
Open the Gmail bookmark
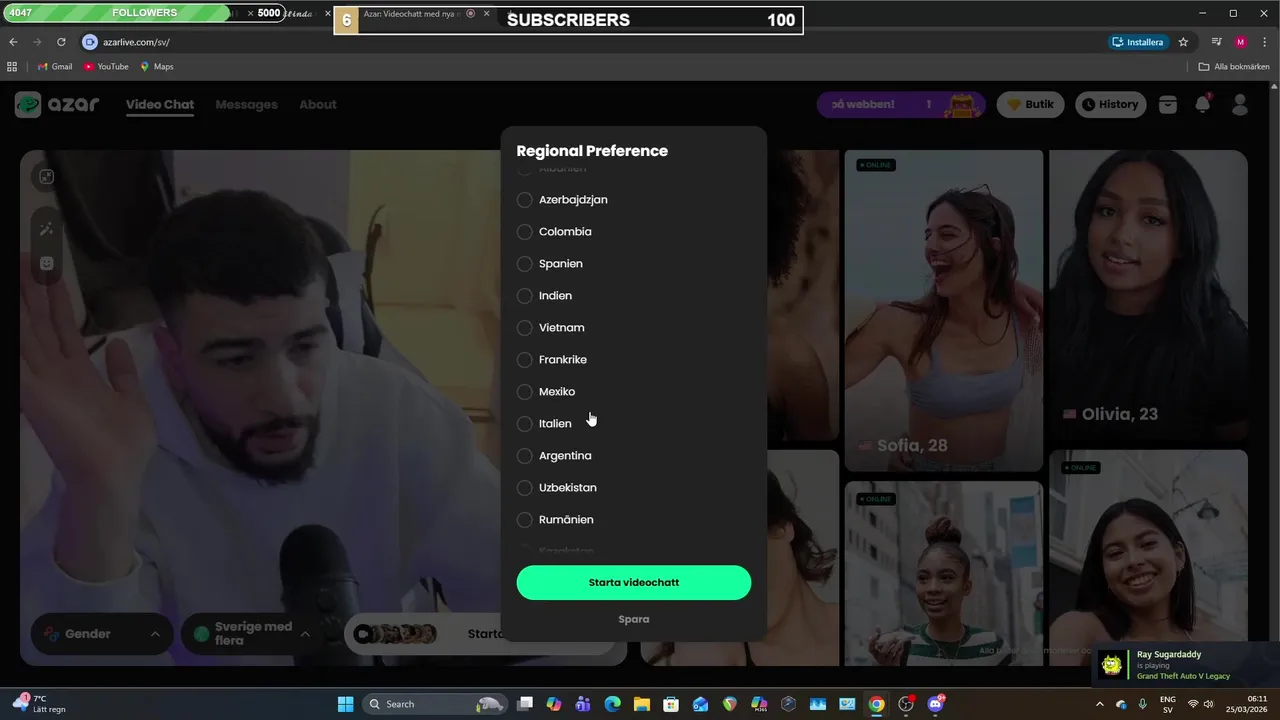point(55,66)
